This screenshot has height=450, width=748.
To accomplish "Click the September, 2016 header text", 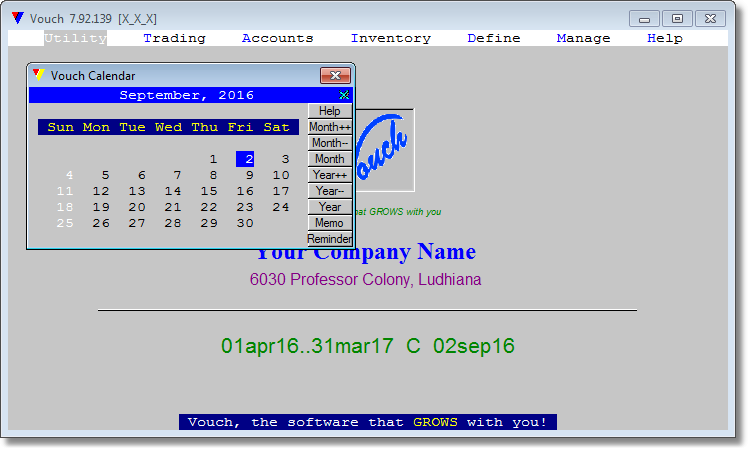I will 187,95.
